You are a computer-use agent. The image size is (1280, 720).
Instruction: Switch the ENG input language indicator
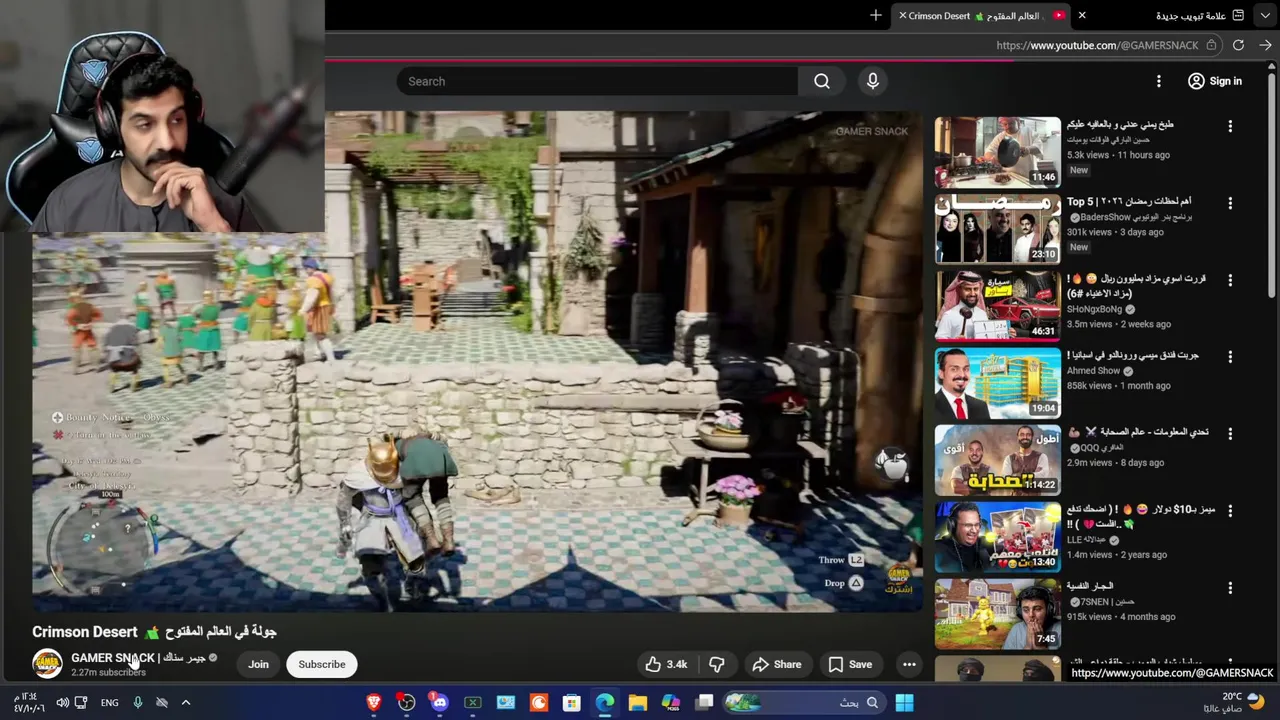click(110, 703)
